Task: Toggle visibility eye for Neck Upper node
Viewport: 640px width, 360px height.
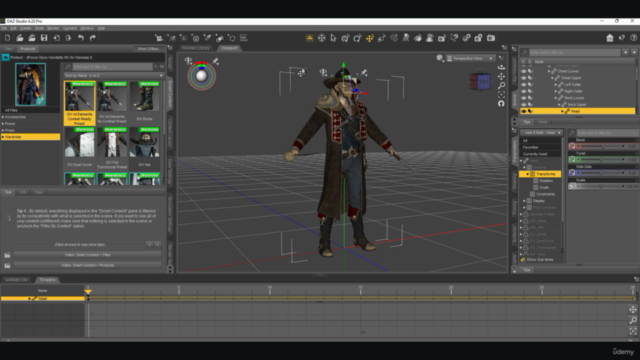Action: point(524,104)
